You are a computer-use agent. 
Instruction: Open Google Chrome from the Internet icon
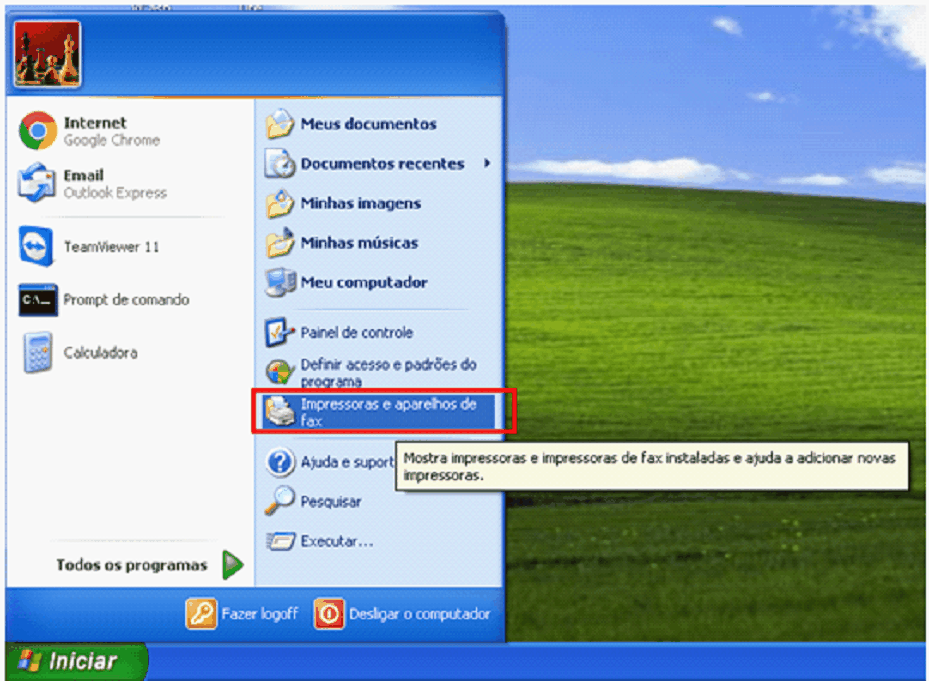click(38, 131)
